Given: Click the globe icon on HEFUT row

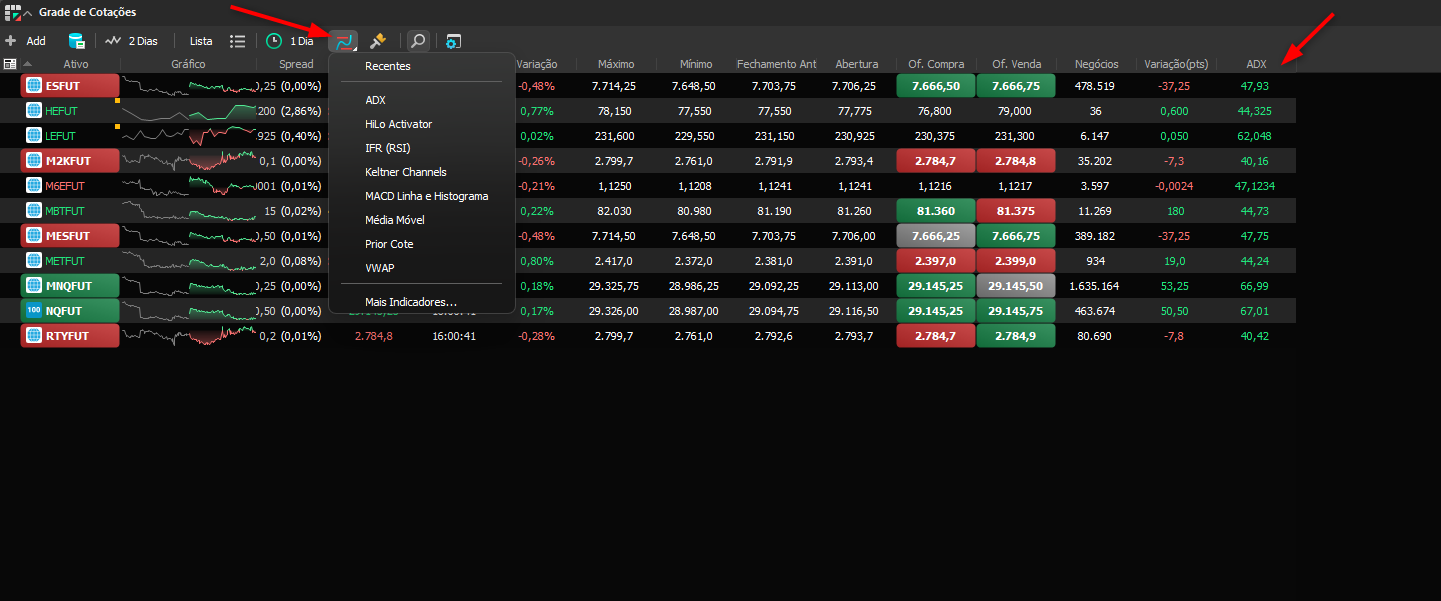Looking at the screenshot, I should (33, 111).
